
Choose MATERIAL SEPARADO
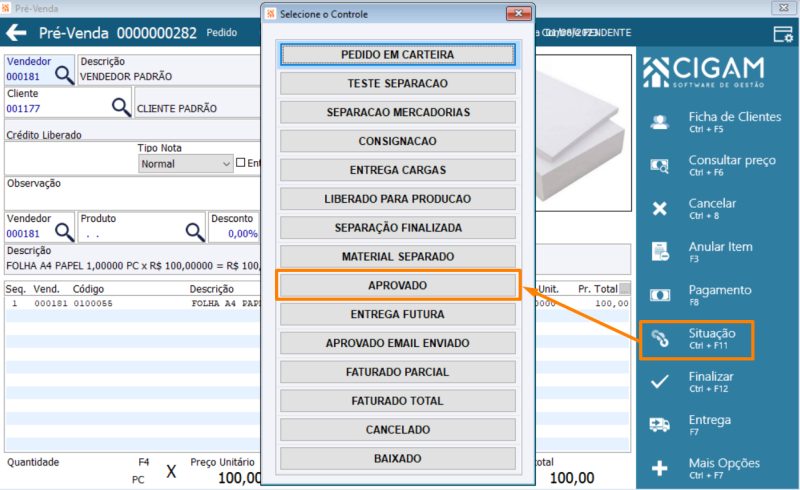397,256
